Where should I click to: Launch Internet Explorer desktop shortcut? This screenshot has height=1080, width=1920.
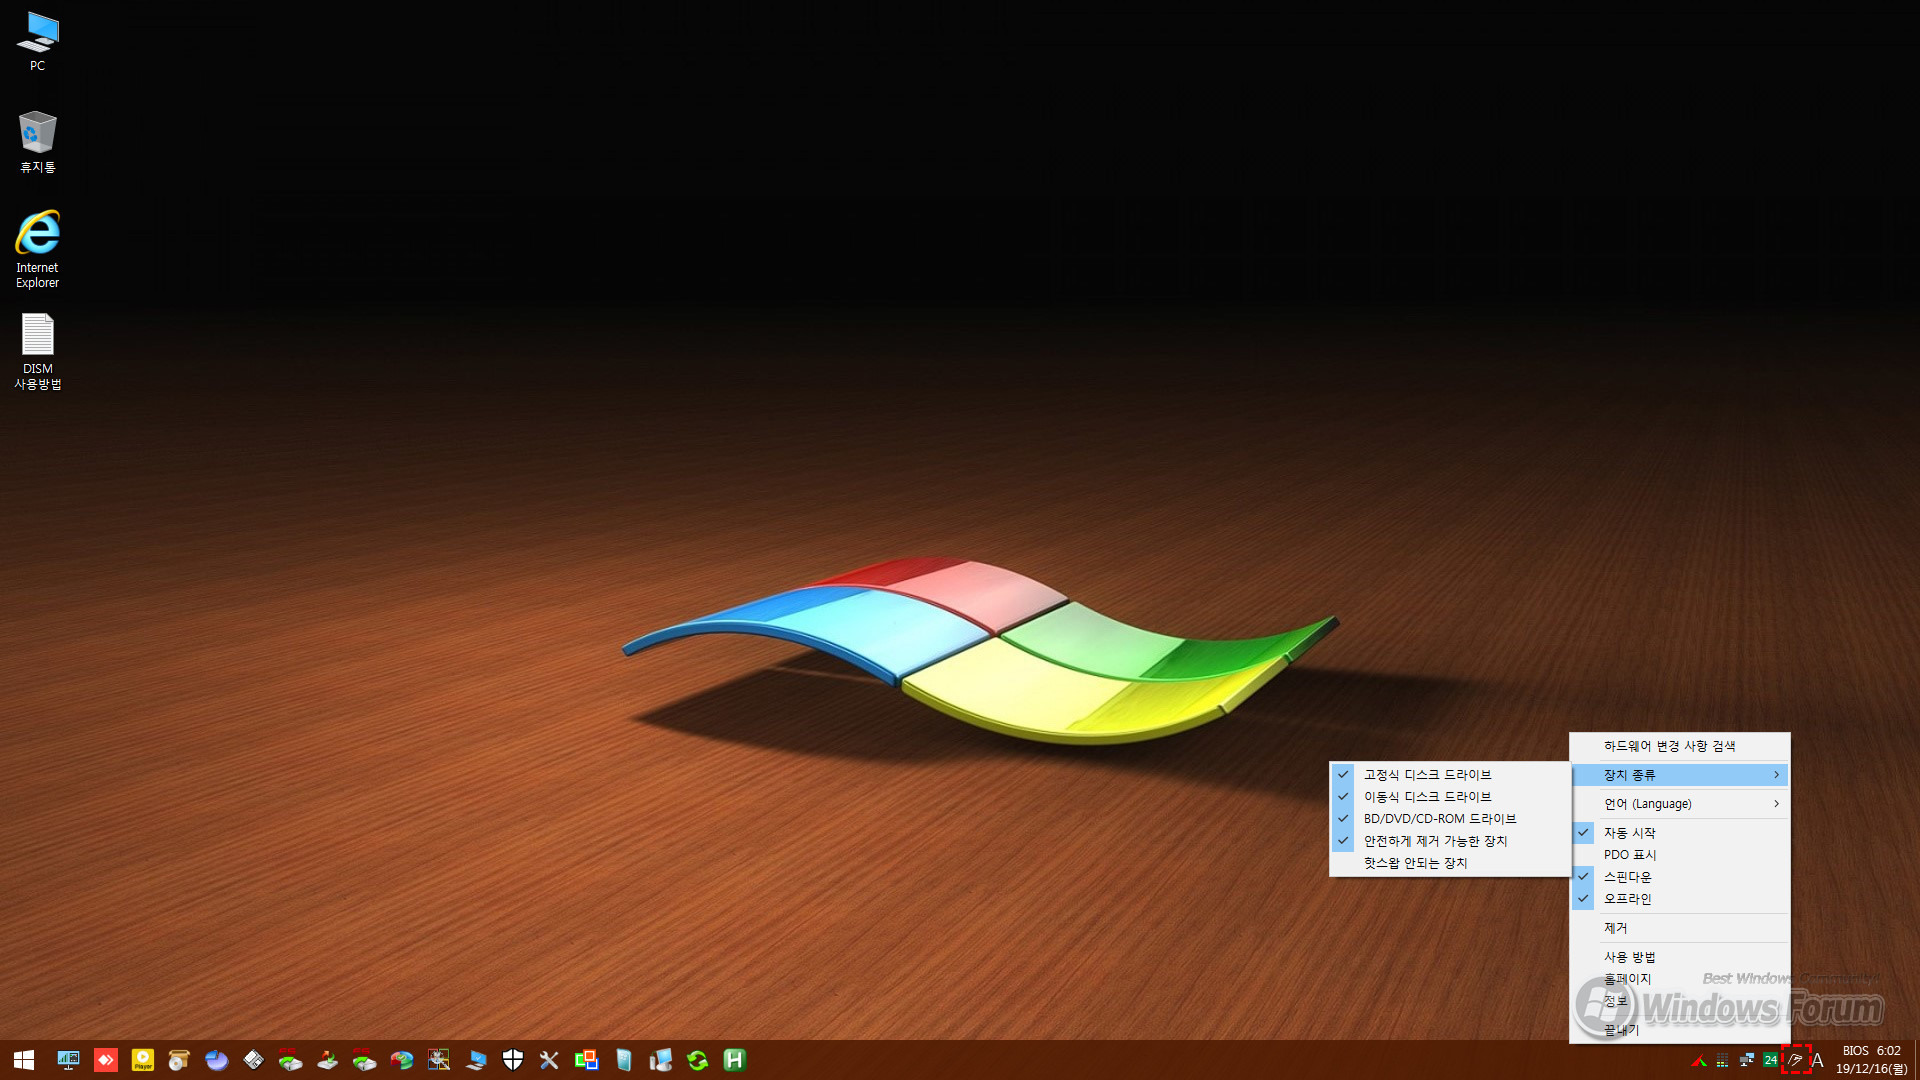pyautogui.click(x=37, y=249)
